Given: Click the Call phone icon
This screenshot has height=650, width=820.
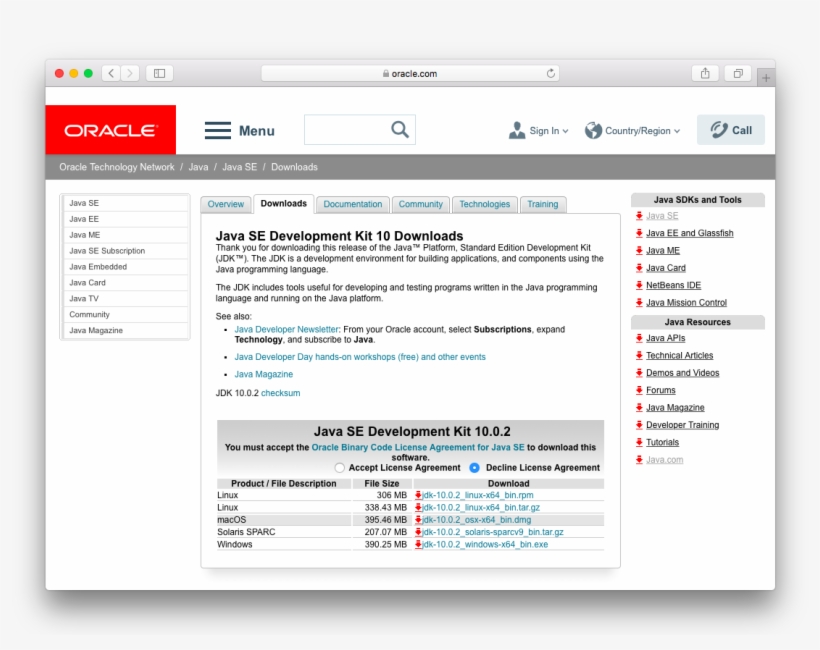Looking at the screenshot, I should point(719,130).
